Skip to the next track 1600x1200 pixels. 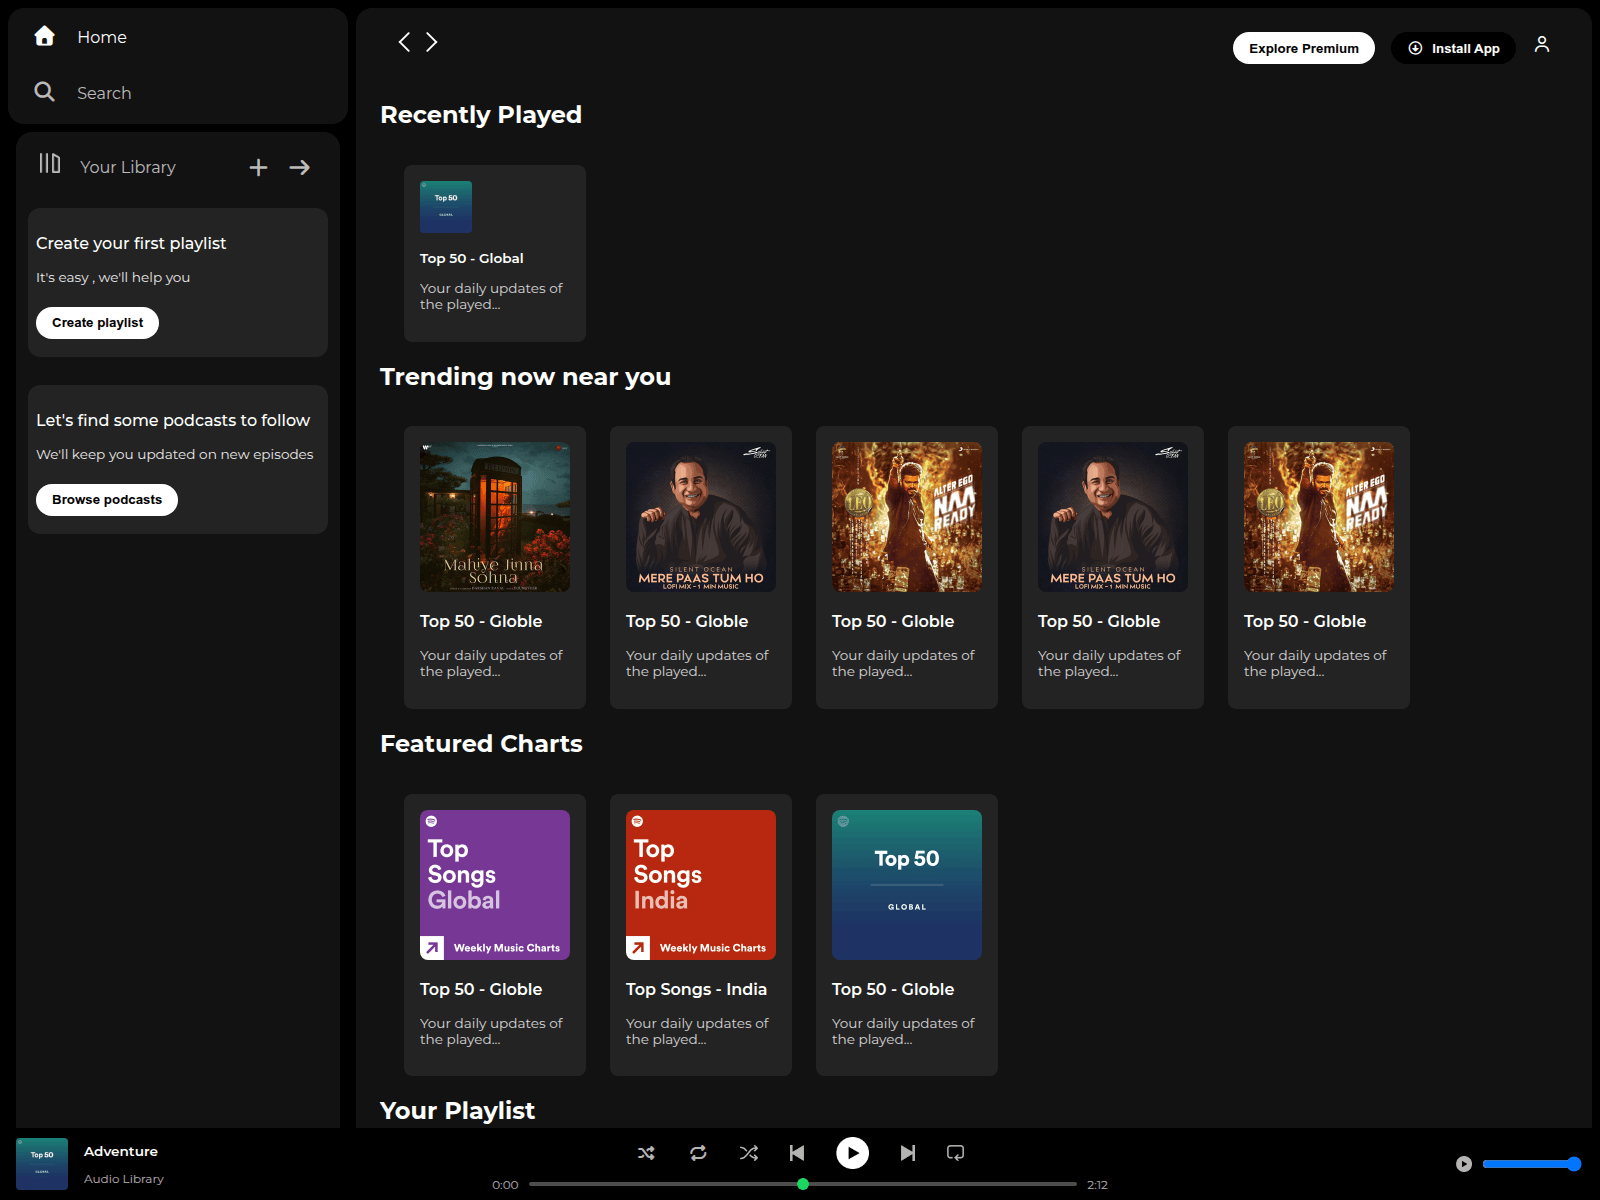click(907, 1153)
